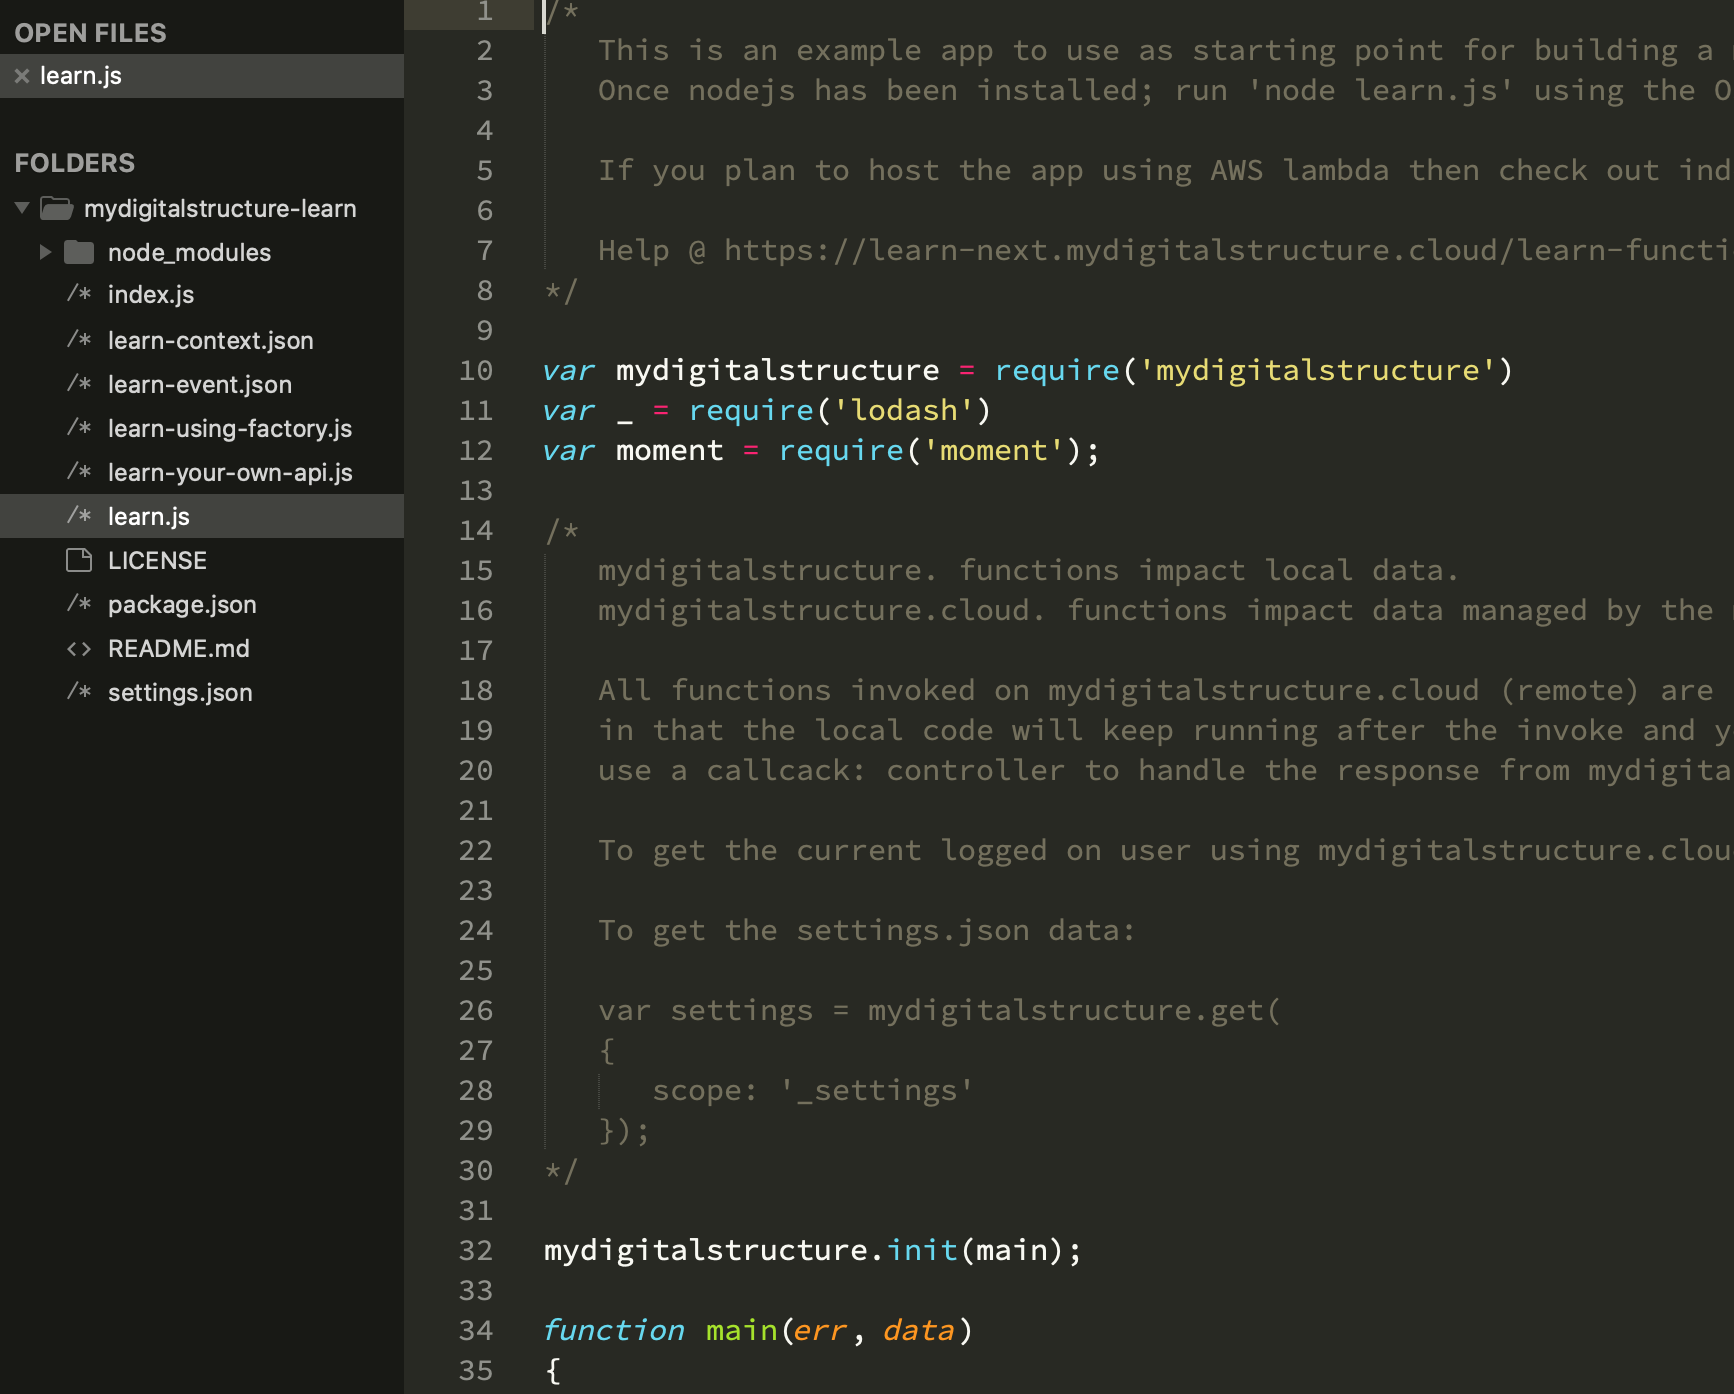Open index.js in the sidebar
This screenshot has width=1734, height=1394.
(x=151, y=294)
